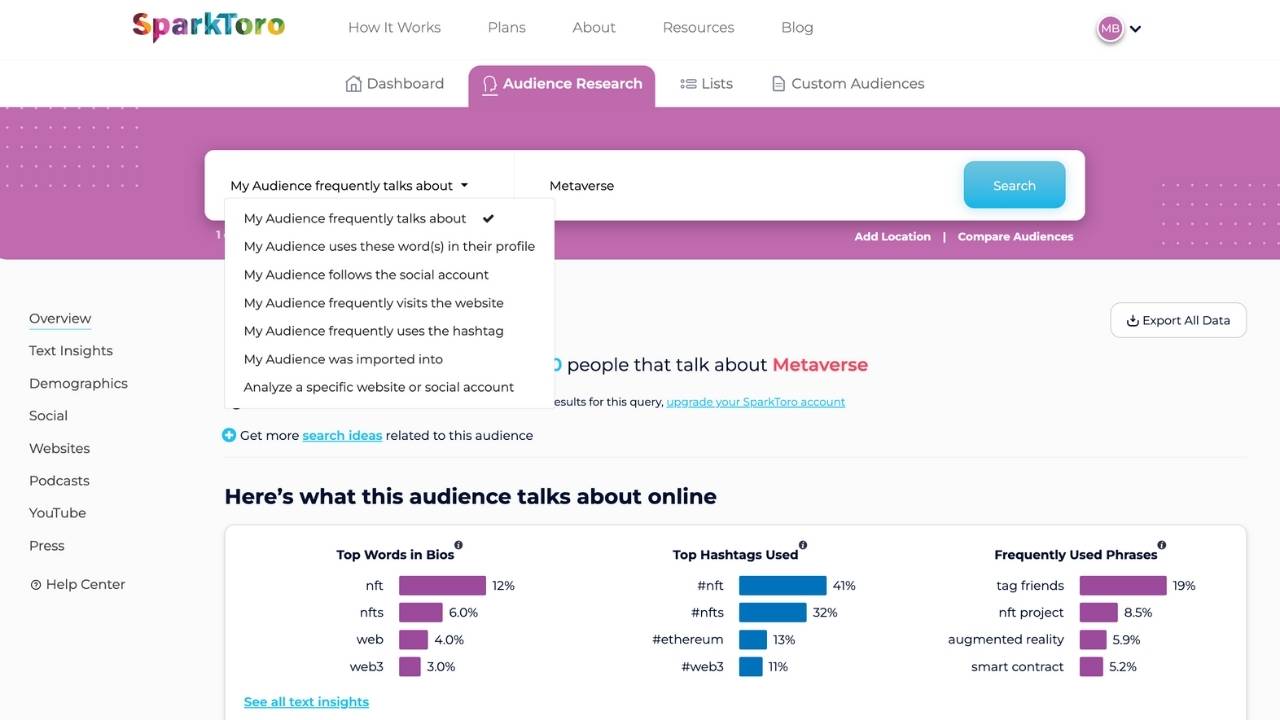Click the Help Center question icon
Image resolution: width=1280 pixels, height=720 pixels.
point(36,585)
